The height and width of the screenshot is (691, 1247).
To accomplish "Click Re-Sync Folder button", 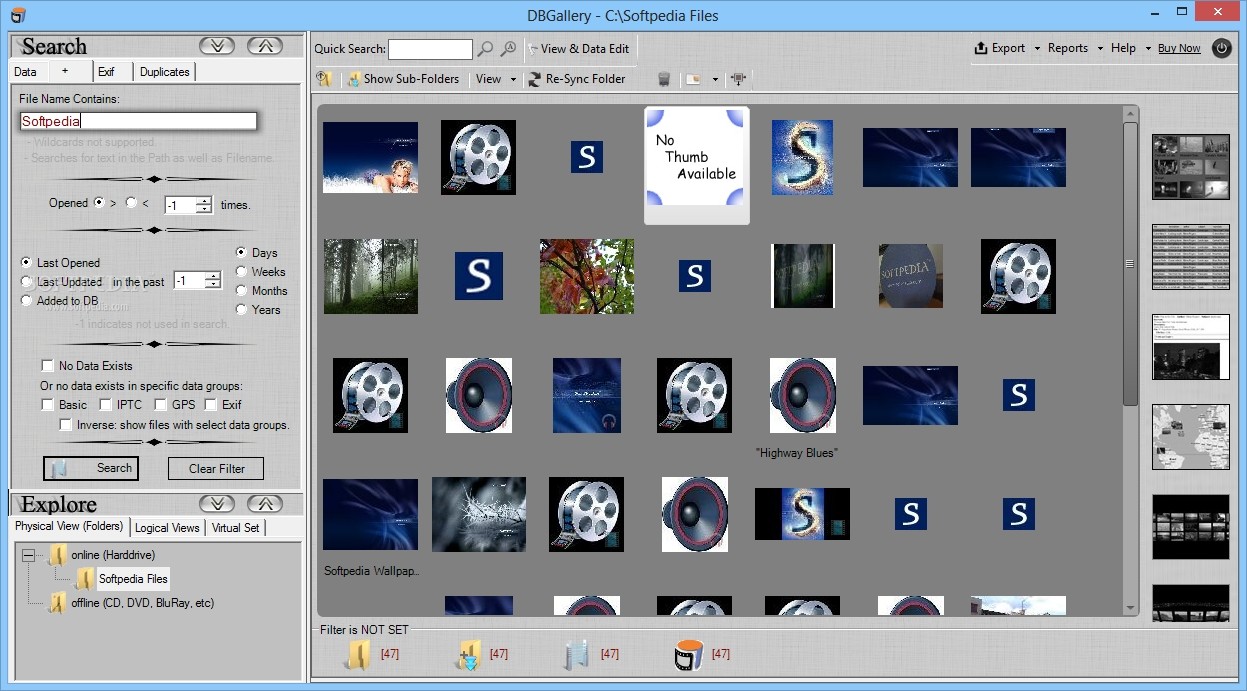I will (577, 79).
